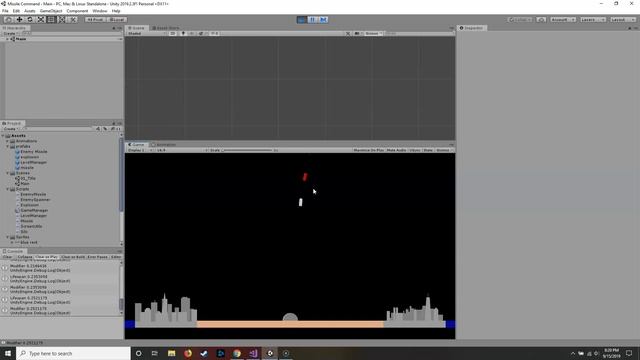Screen dimensions: 640x360
Task: Select the Main scene asset in Project
Action: click(22, 184)
